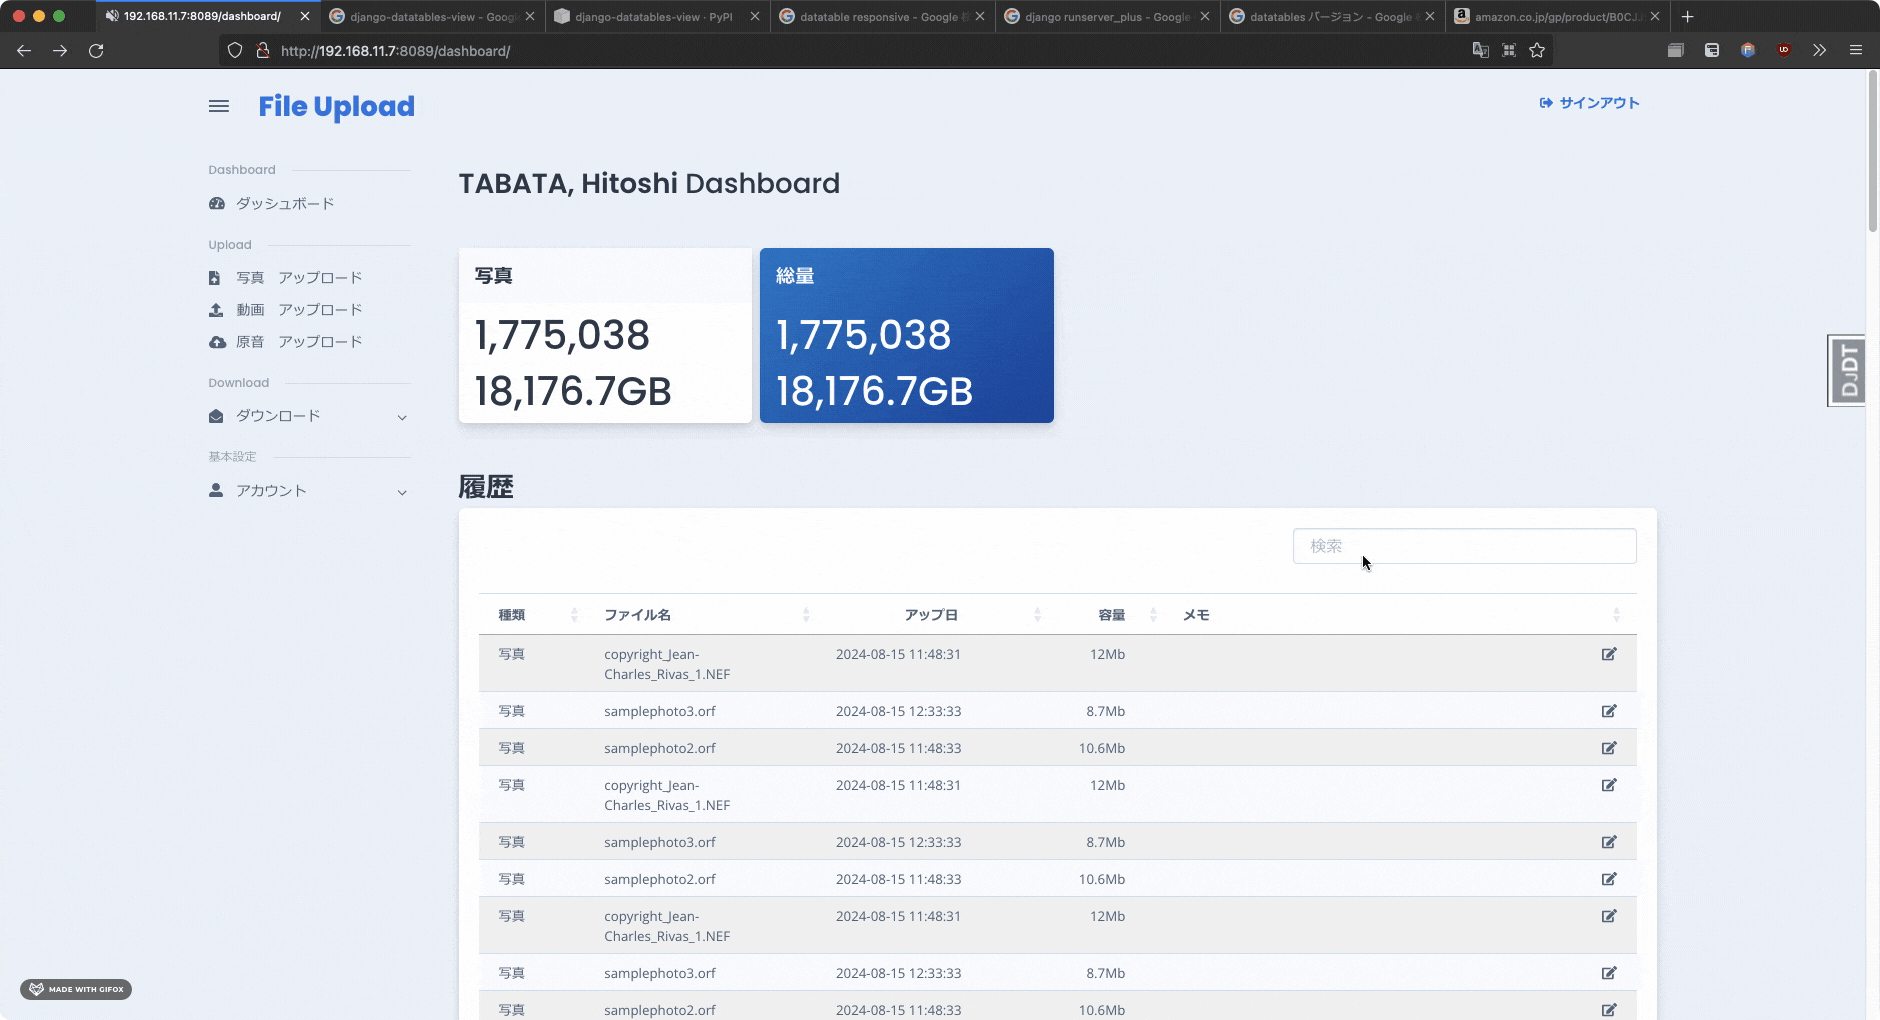Sort table by 容量 column

[x=1105, y=615]
